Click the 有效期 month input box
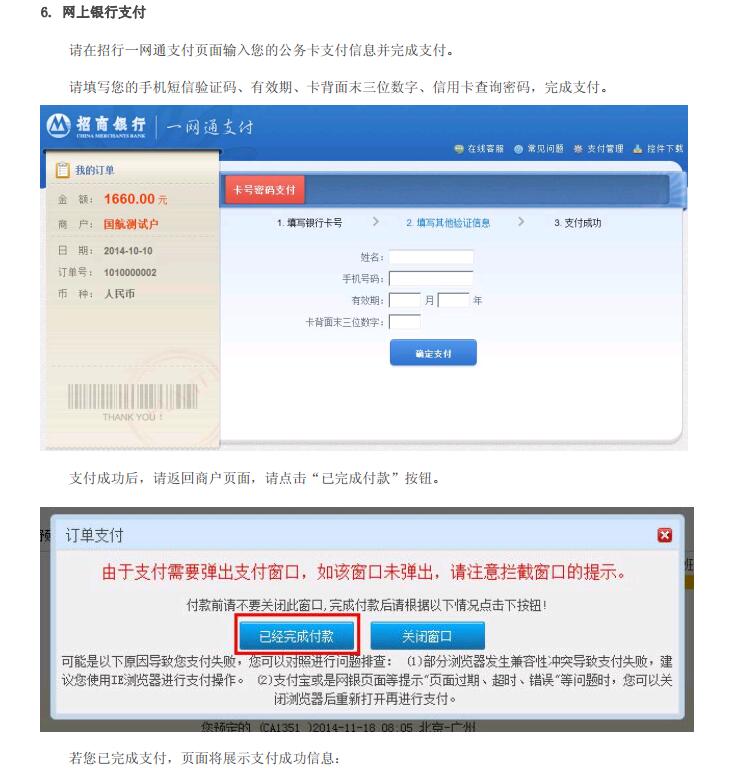Image resolution: width=736 pixels, height=768 pixels. click(404, 300)
